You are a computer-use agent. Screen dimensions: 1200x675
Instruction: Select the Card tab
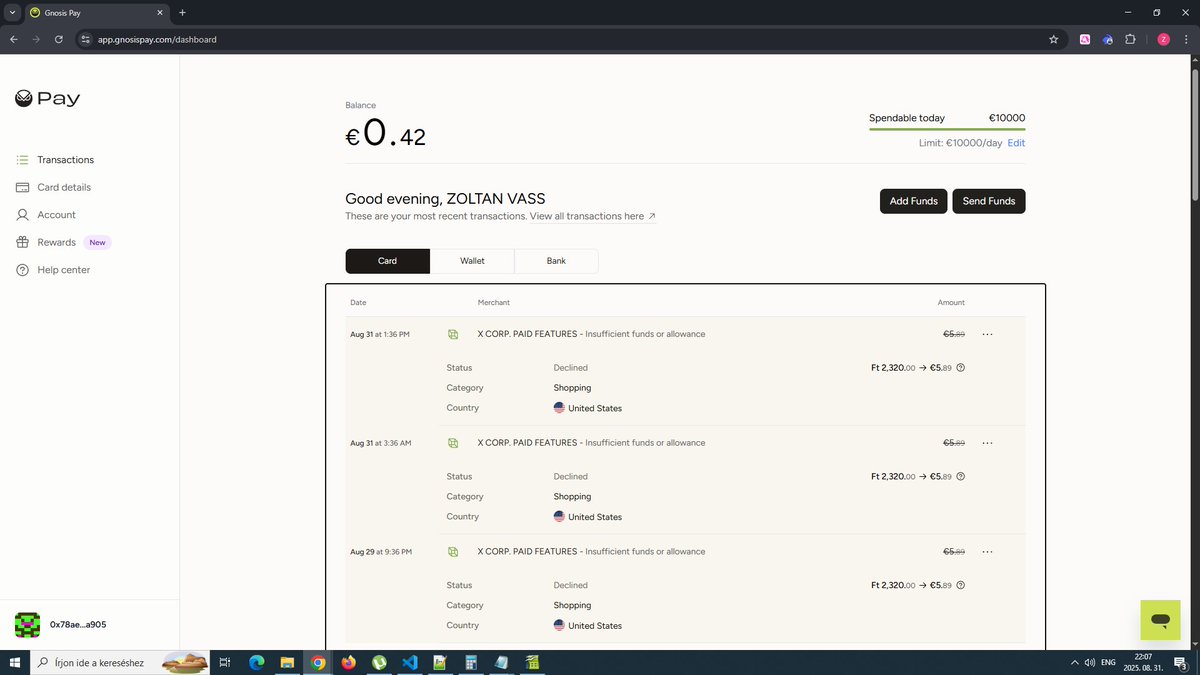pyautogui.click(x=388, y=261)
